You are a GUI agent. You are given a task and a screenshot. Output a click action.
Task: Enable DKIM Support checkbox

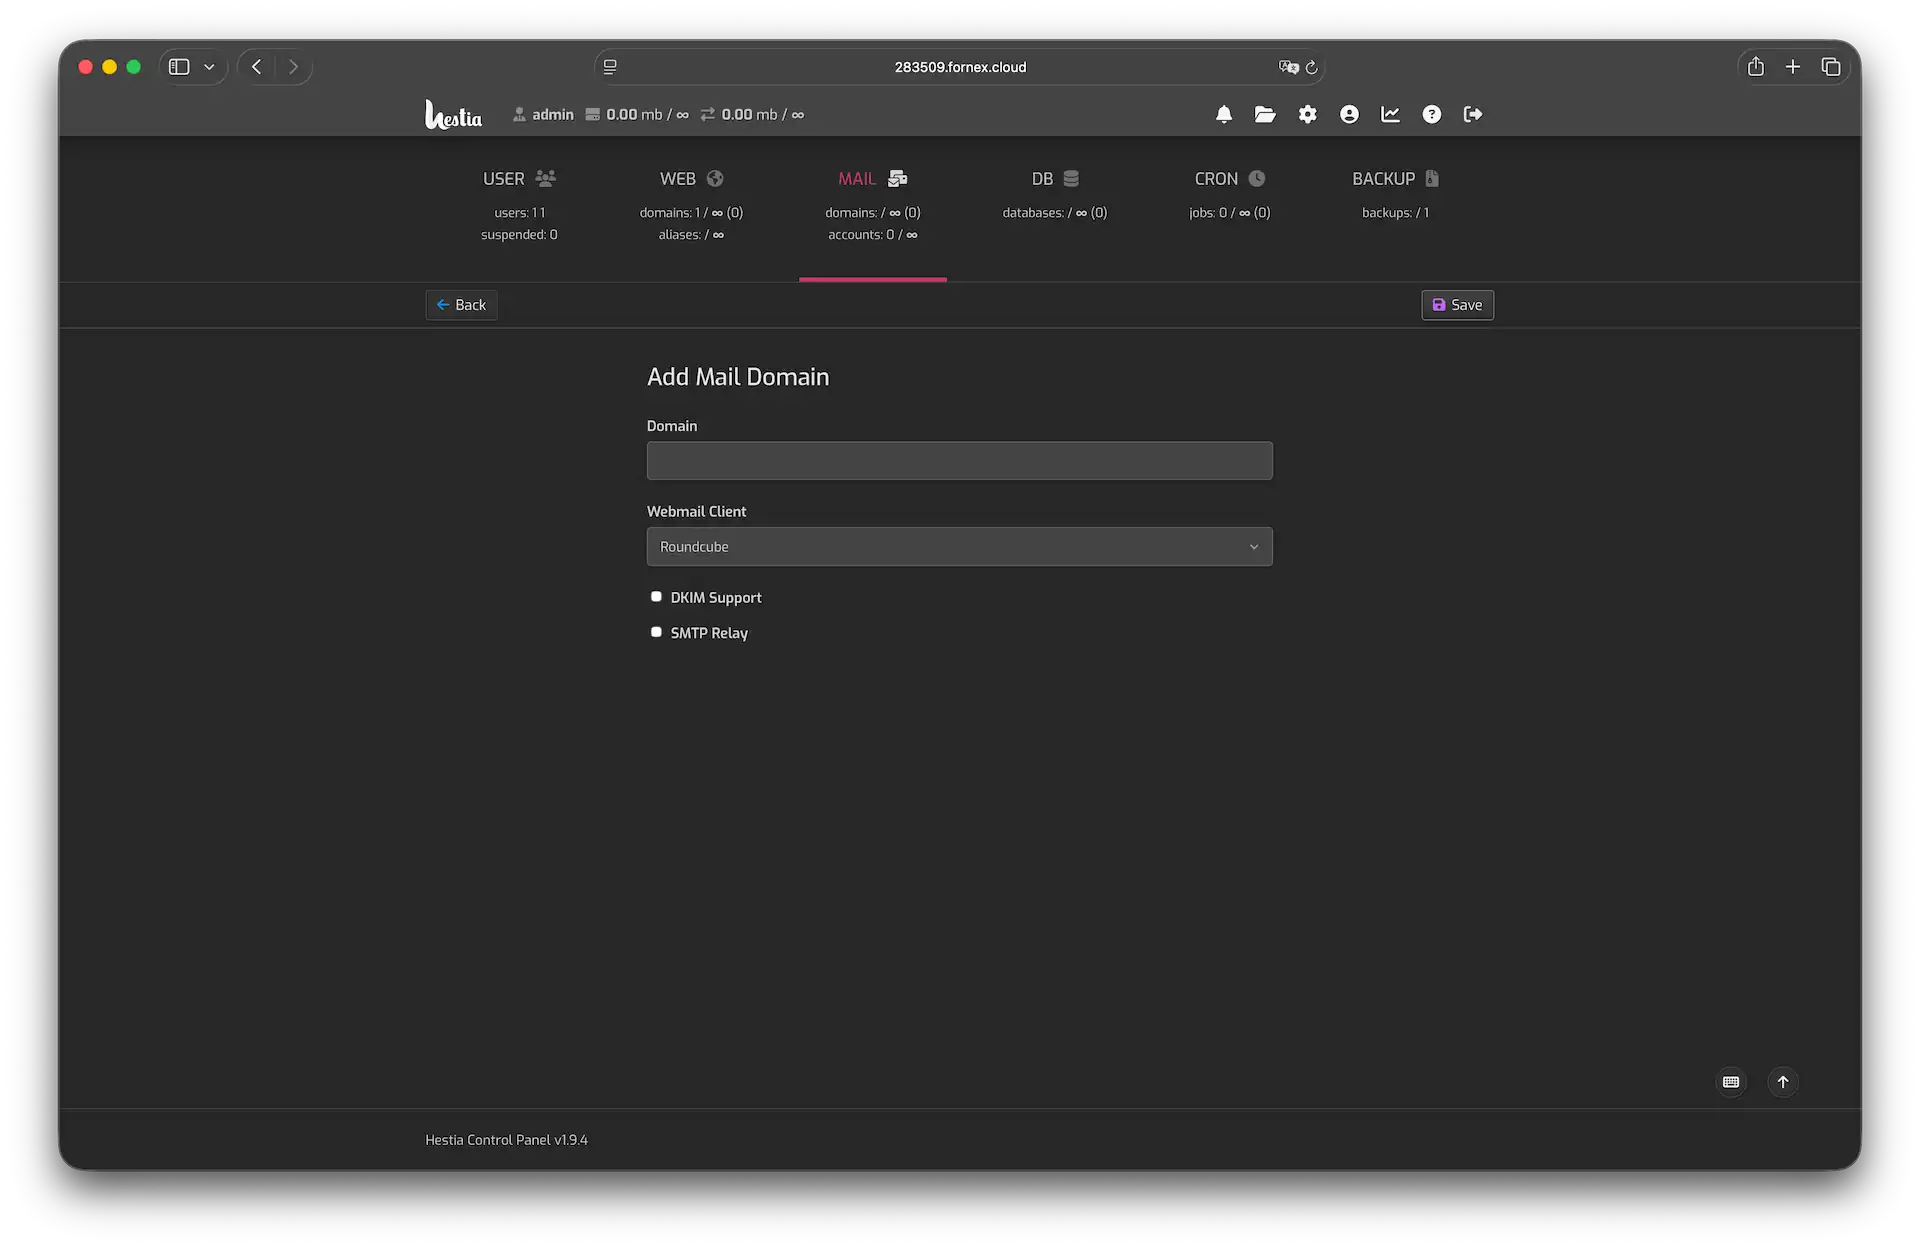[656, 597]
